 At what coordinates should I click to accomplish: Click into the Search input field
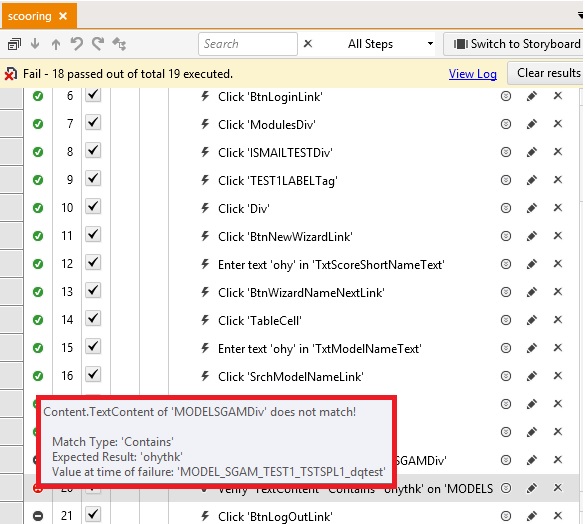248,44
